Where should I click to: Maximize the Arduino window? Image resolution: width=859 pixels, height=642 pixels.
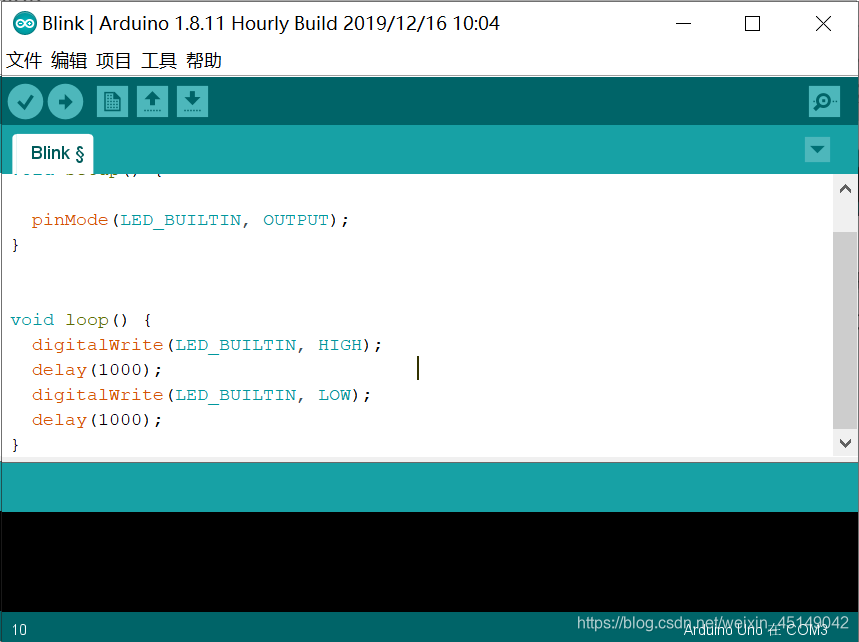coord(753,24)
